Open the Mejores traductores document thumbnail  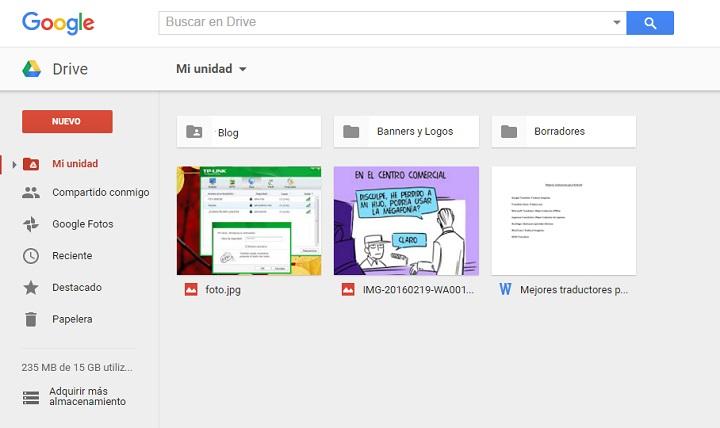point(563,221)
